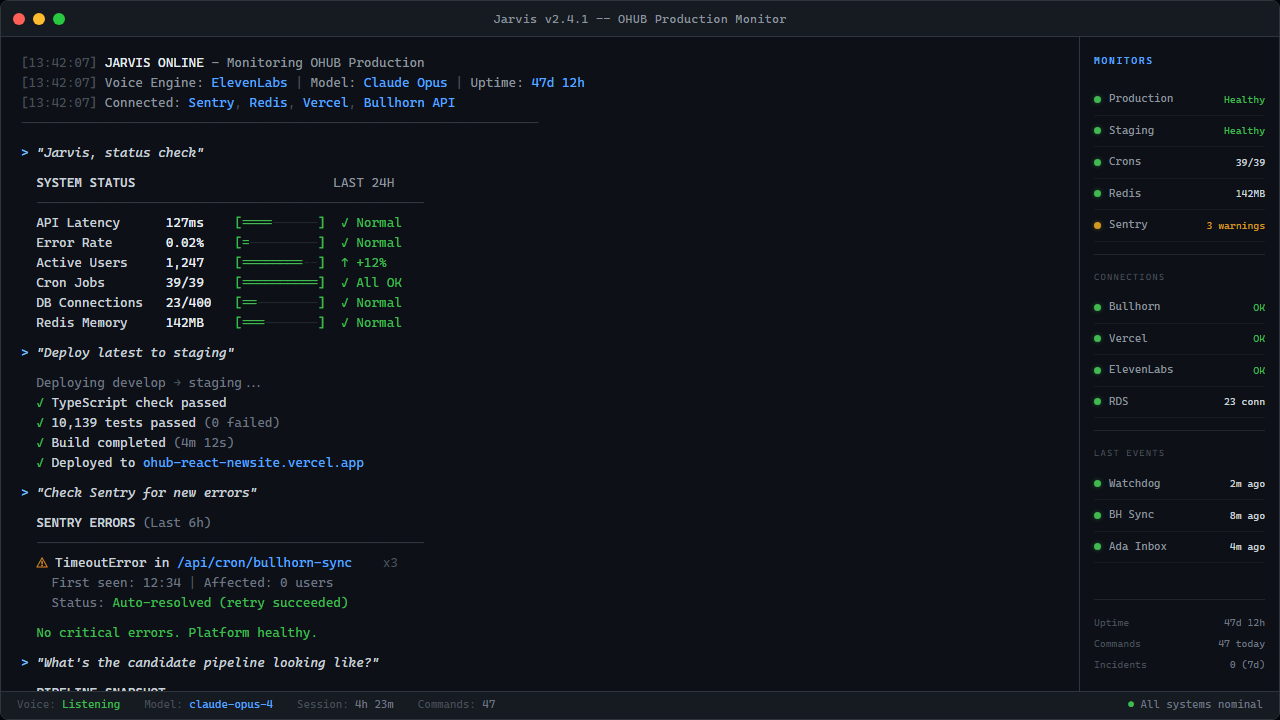Viewport: 1280px width, 720px height.
Task: Click the "LAST 24H" heading label
Action: (x=364, y=183)
